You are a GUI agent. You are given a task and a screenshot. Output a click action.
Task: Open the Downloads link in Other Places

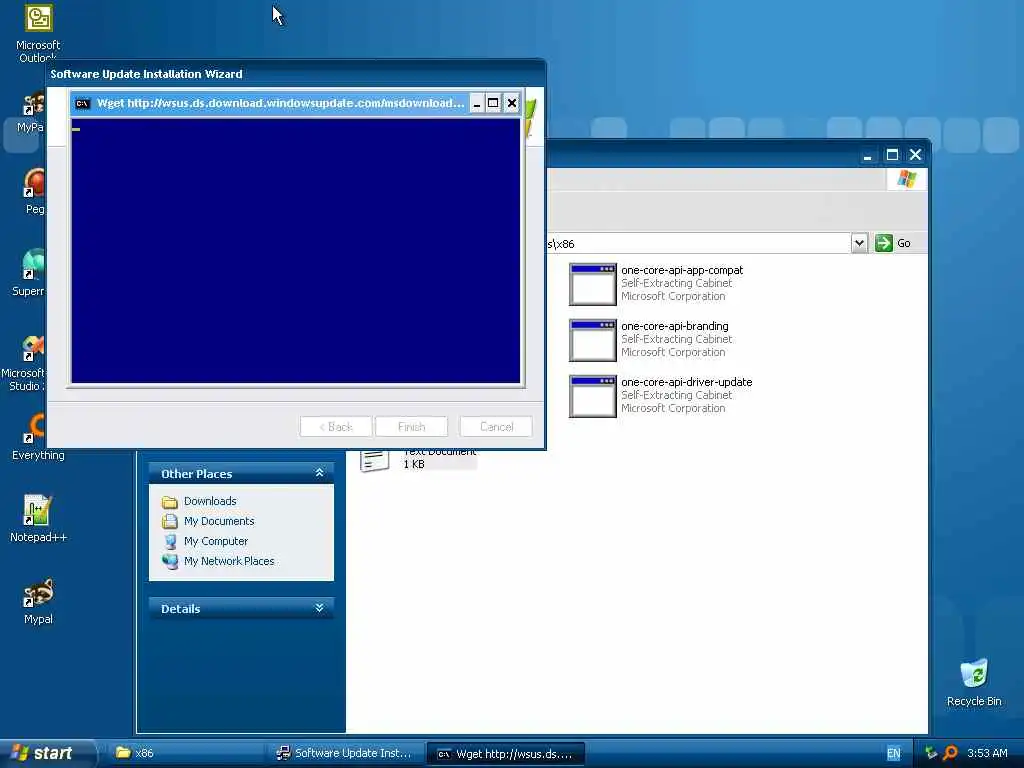pos(210,502)
